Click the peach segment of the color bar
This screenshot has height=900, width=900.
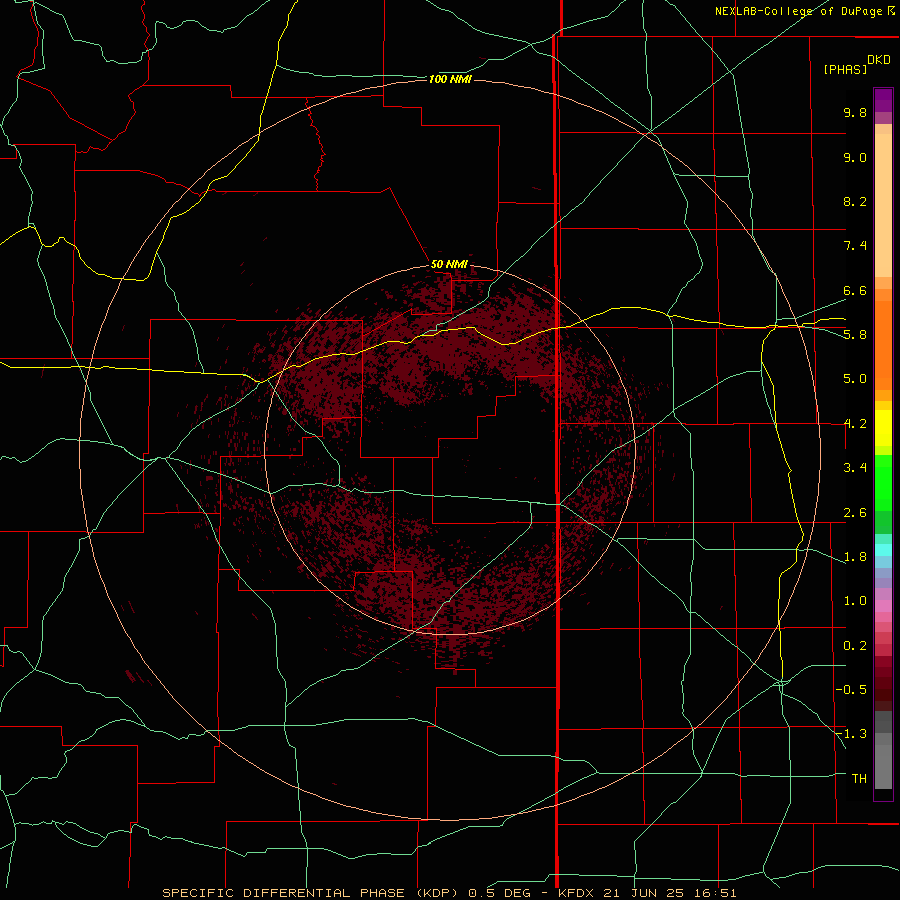(x=883, y=205)
